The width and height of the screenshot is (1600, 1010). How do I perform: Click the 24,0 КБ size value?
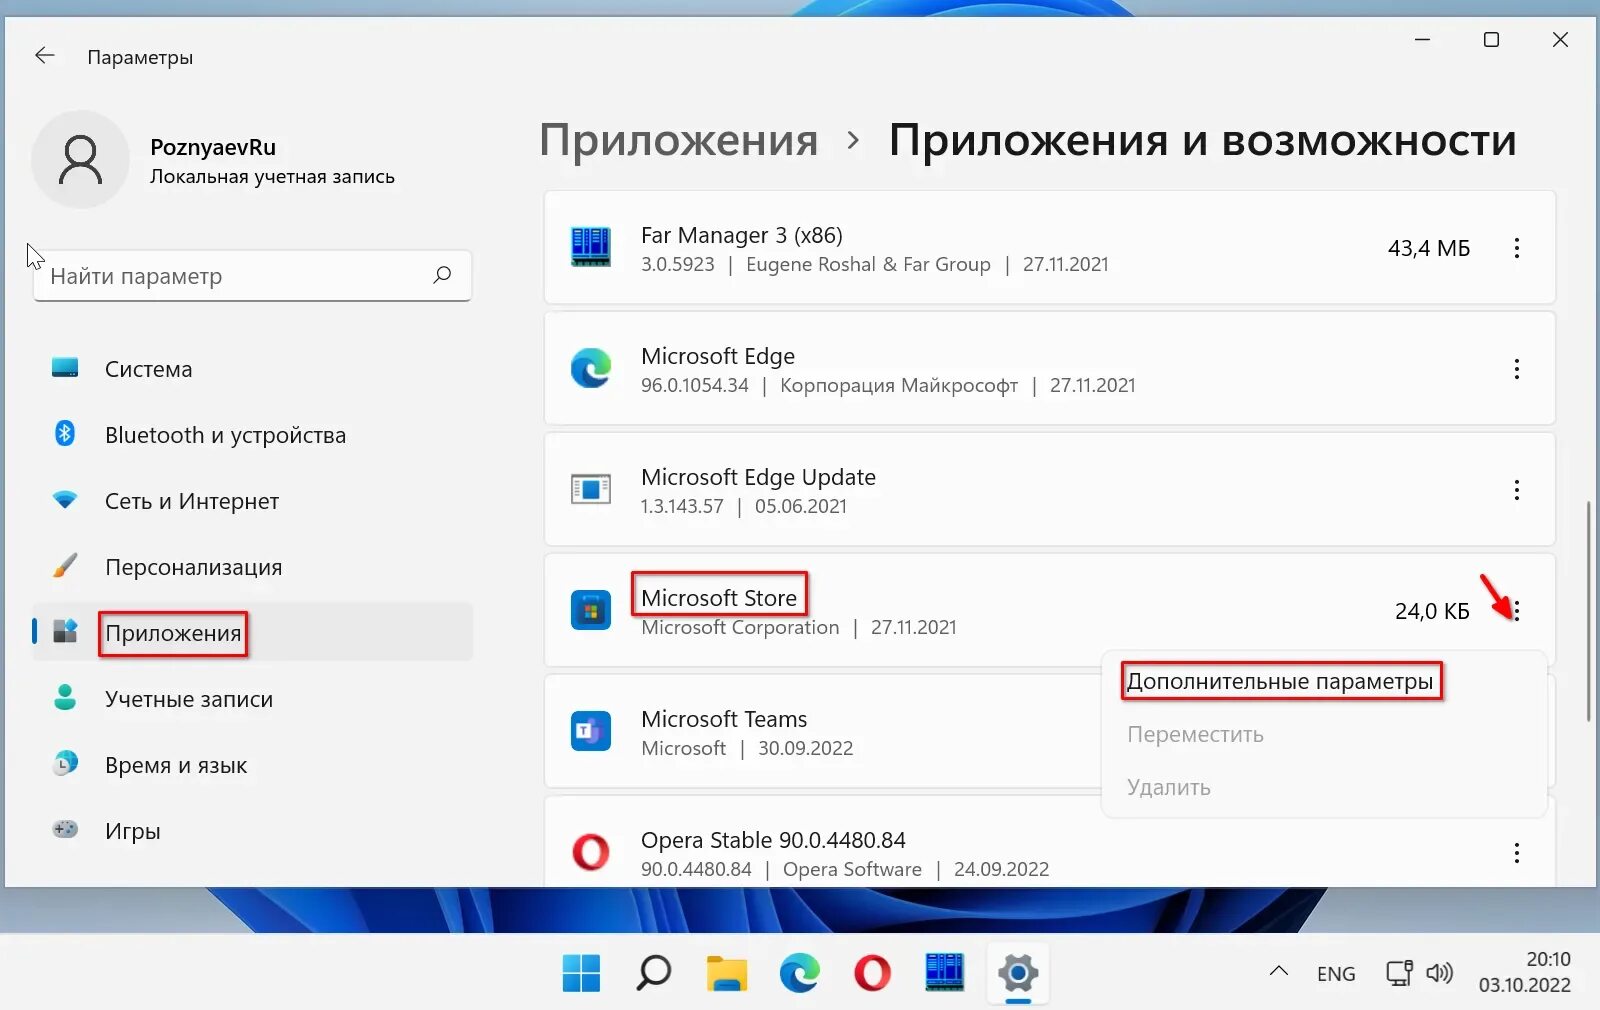point(1432,611)
